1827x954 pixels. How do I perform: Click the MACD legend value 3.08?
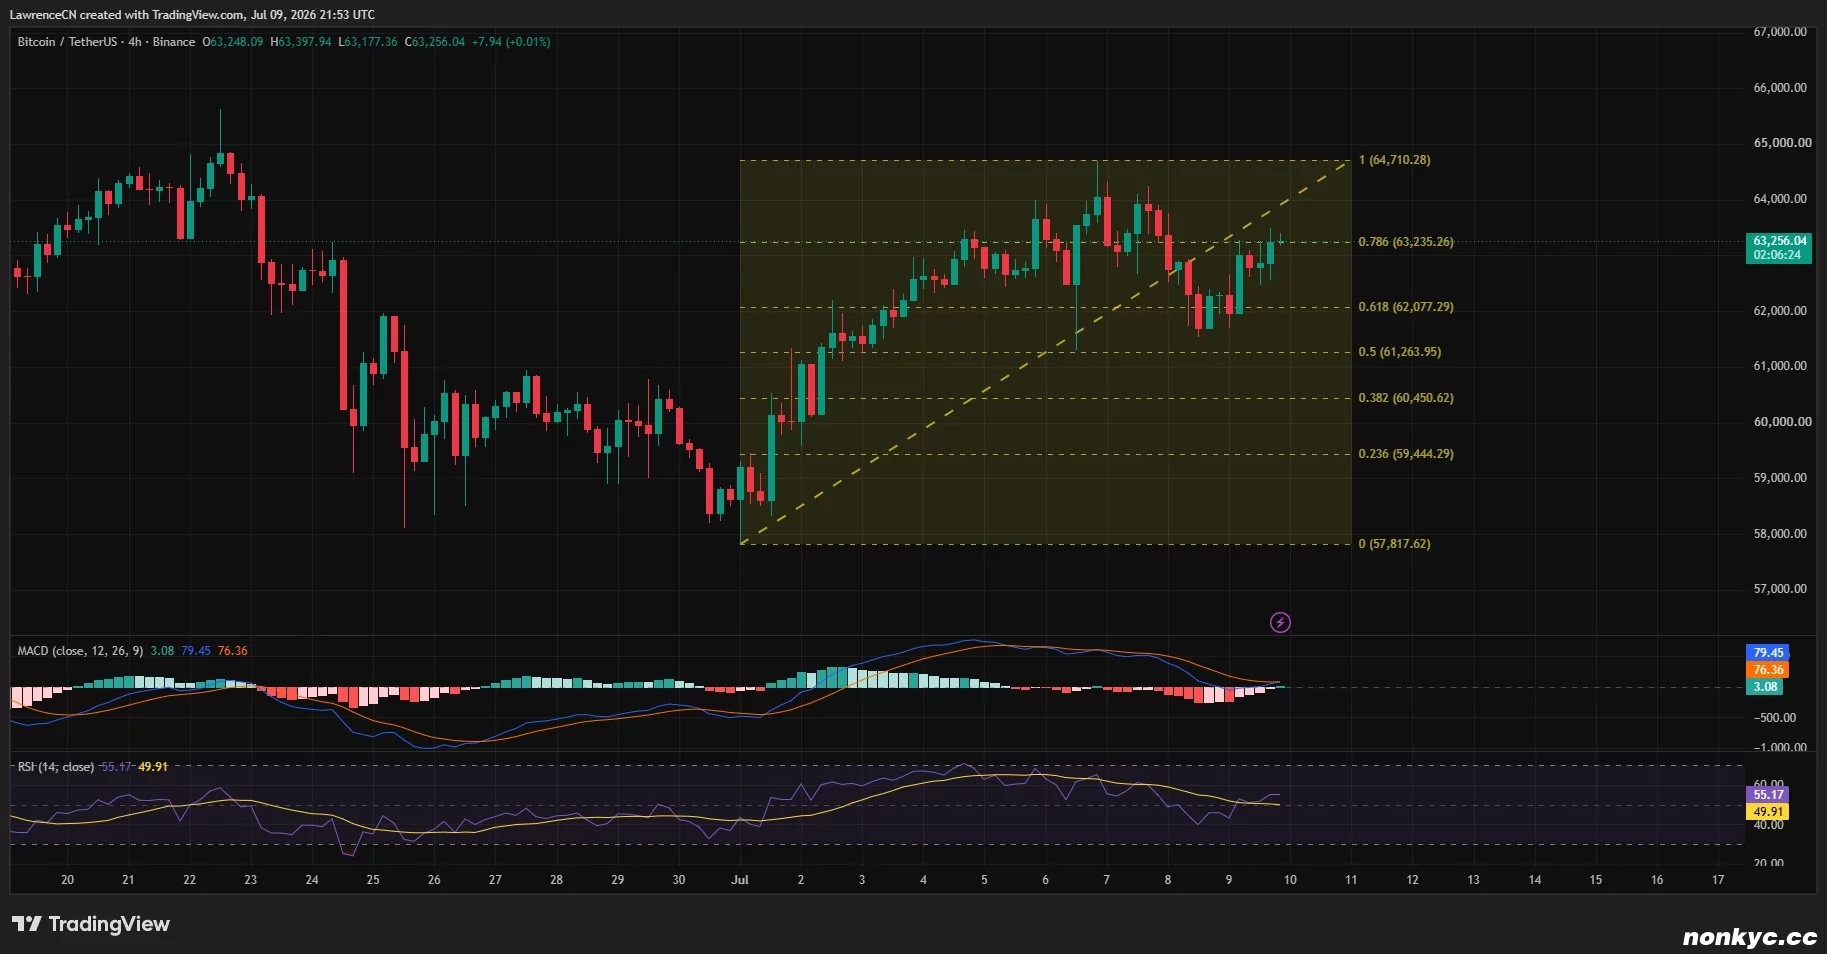pyautogui.click(x=162, y=651)
